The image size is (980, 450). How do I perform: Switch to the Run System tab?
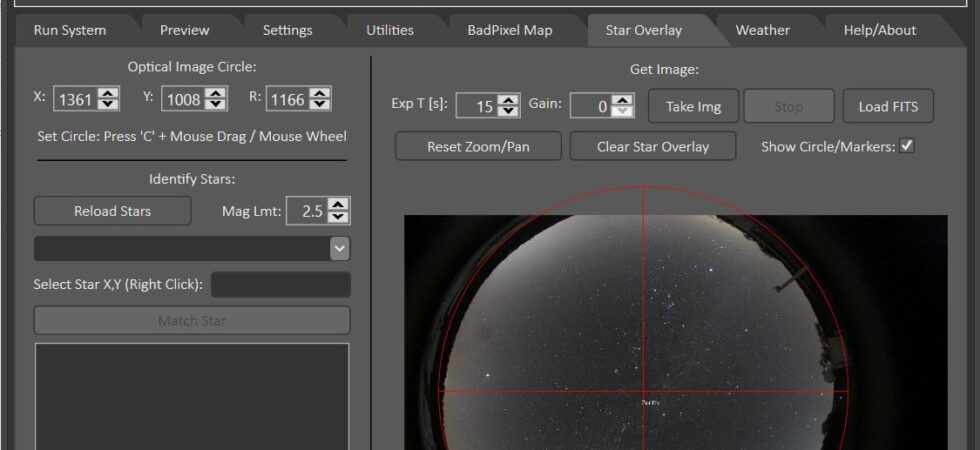pyautogui.click(x=70, y=30)
